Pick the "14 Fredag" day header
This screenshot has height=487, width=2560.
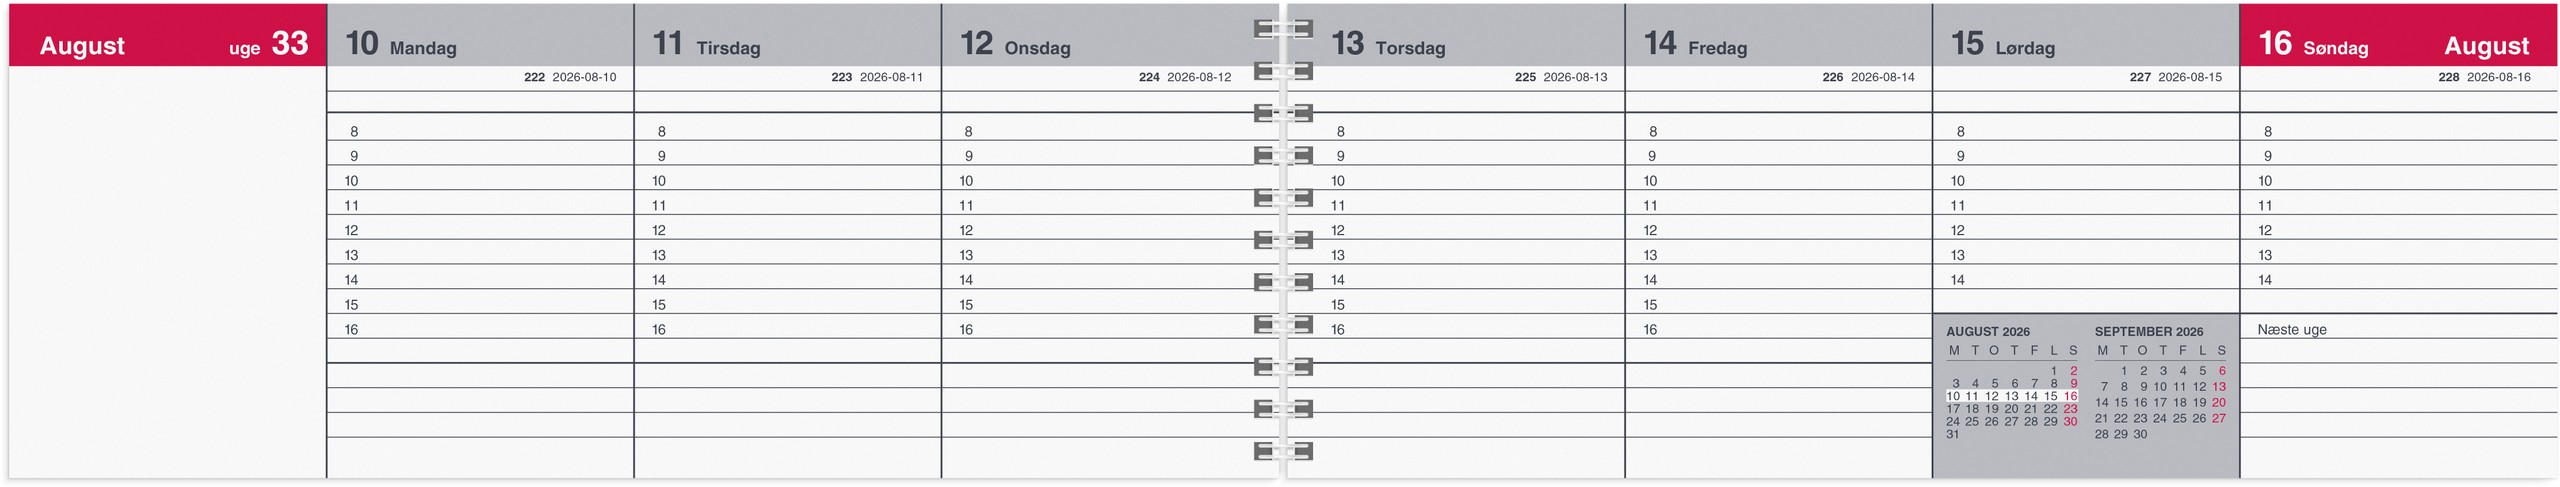pyautogui.click(x=1695, y=44)
